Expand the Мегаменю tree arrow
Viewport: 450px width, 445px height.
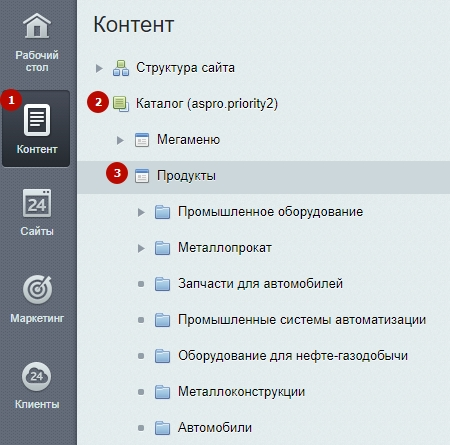tap(120, 140)
